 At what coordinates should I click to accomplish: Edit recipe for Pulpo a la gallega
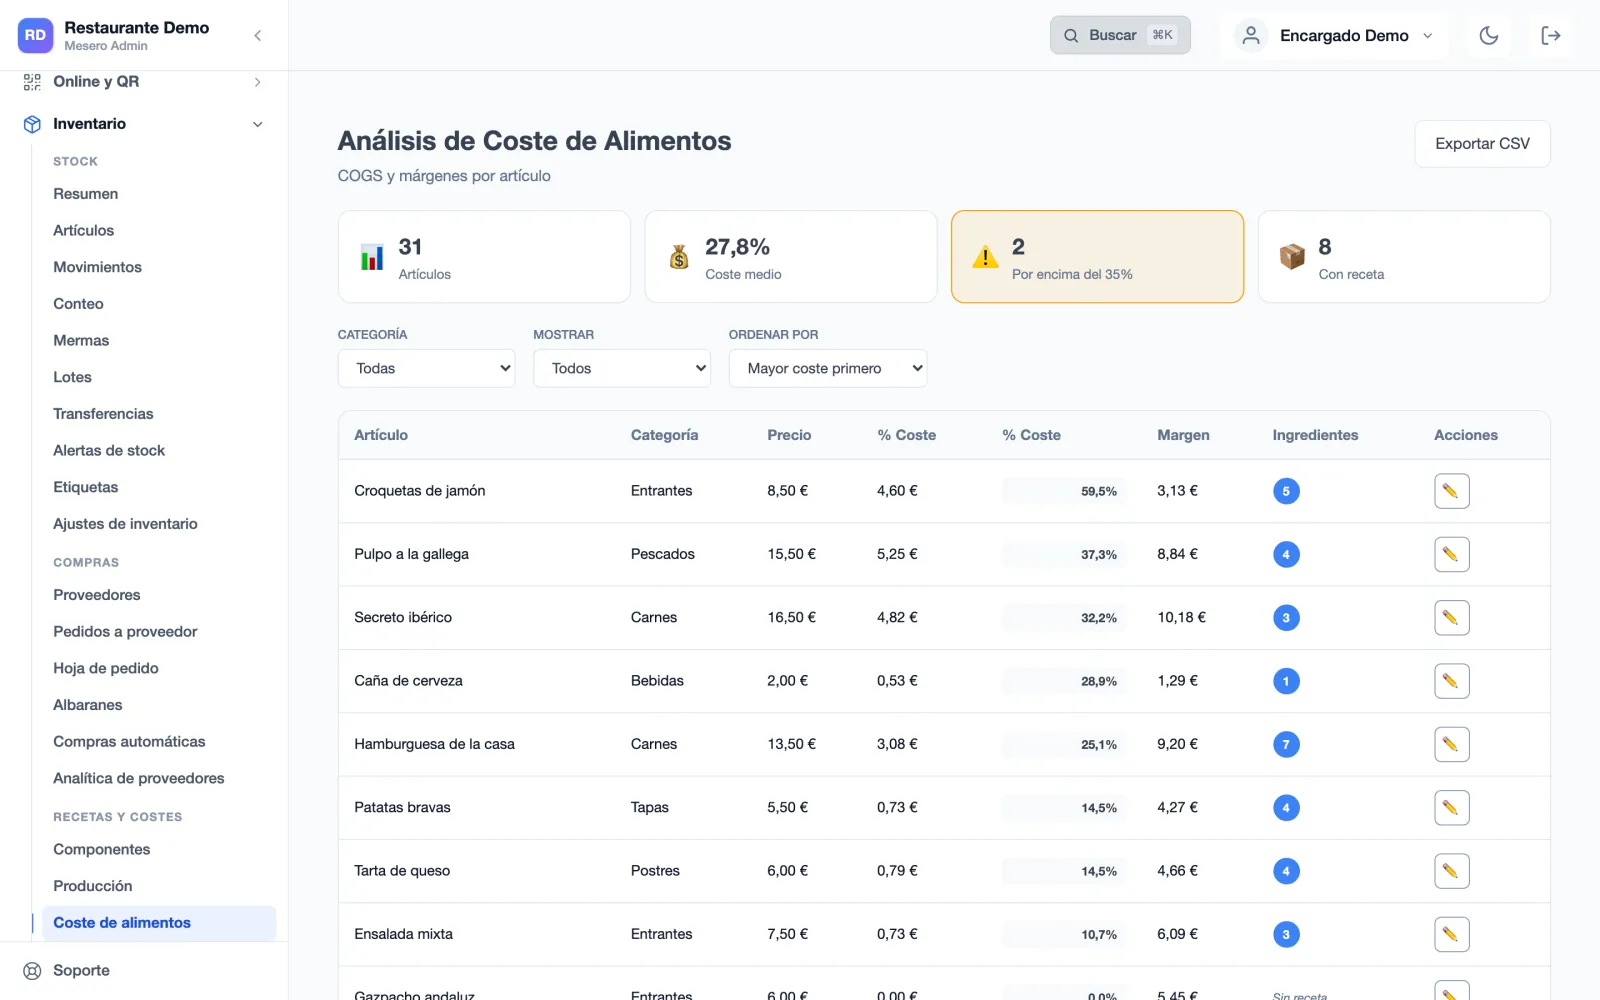coord(1451,554)
